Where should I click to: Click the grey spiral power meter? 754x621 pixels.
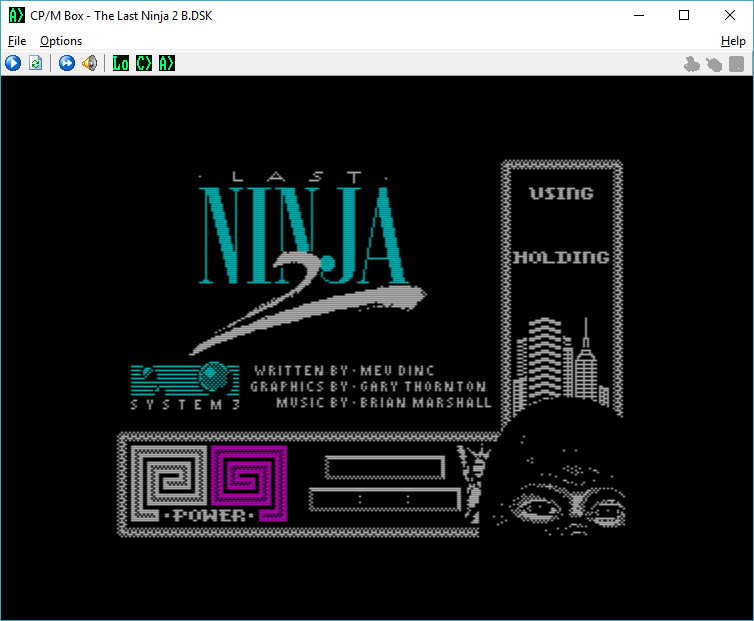point(169,483)
